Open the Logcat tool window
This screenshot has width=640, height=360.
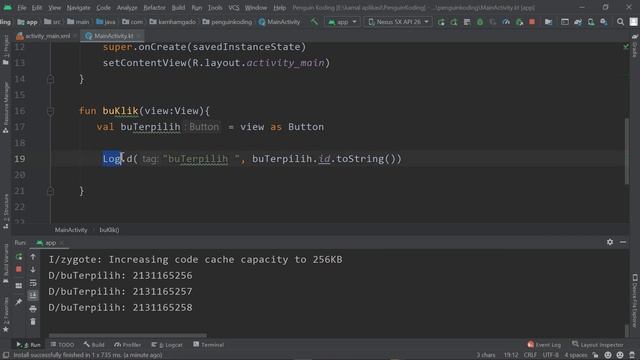167,345
